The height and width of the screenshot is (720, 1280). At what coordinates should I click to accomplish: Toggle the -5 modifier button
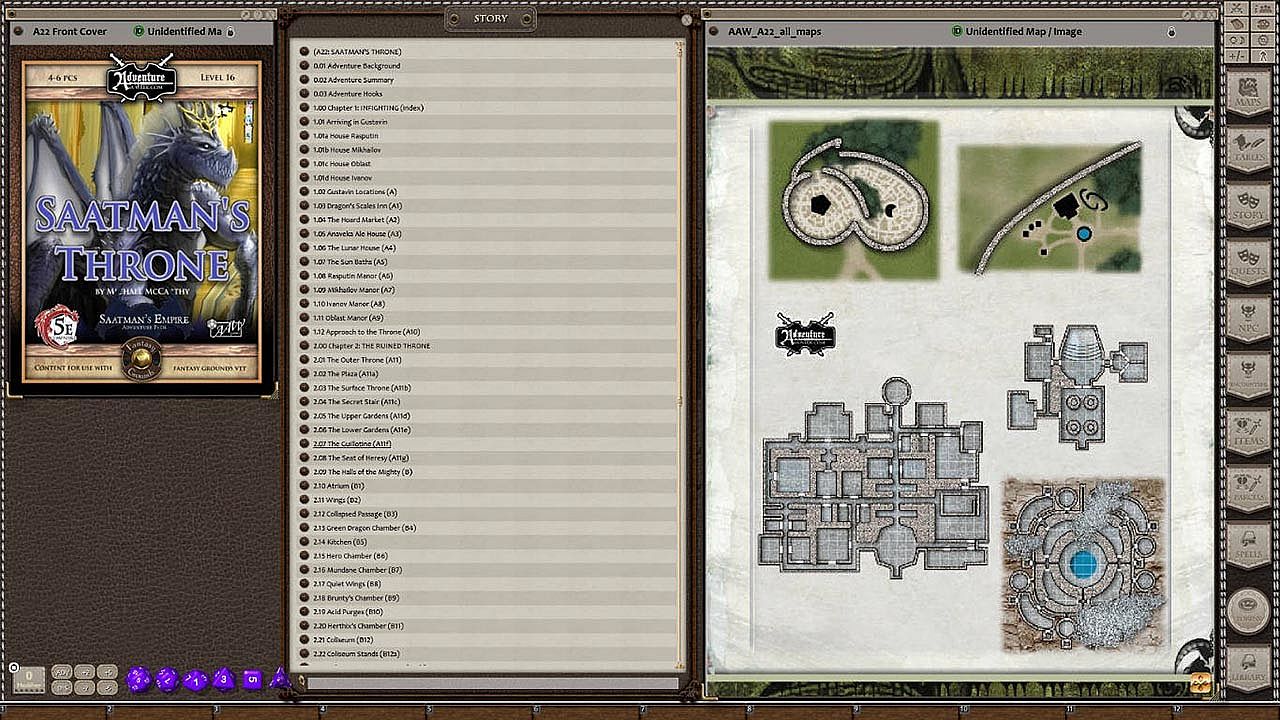[x=108, y=688]
